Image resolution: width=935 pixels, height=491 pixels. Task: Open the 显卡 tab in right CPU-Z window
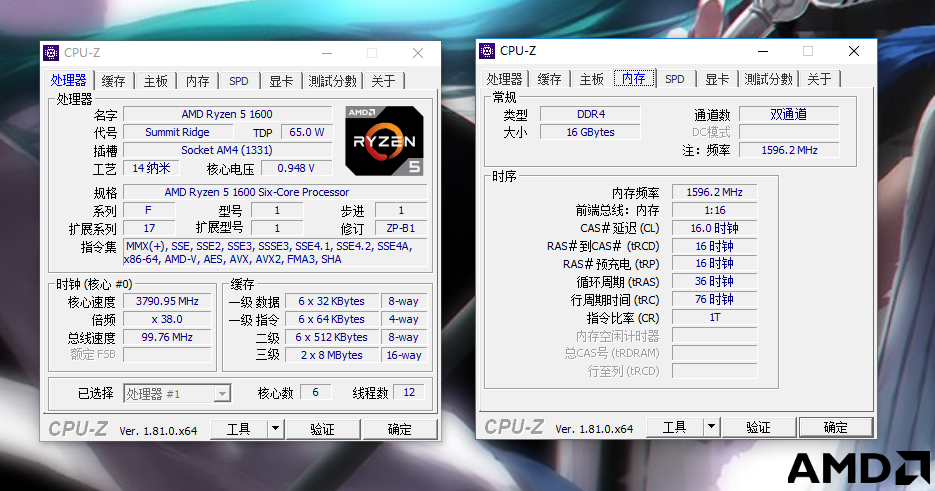pos(717,79)
